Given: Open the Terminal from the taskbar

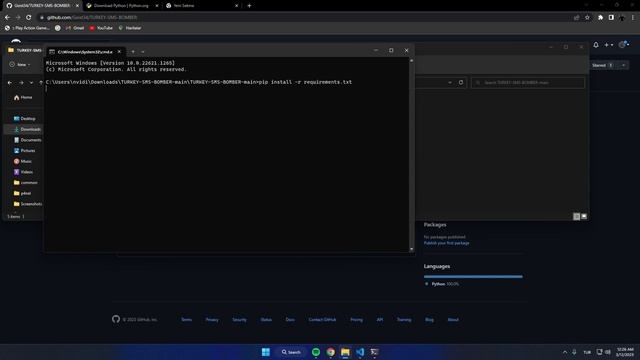Looking at the screenshot, I should click(x=375, y=352).
